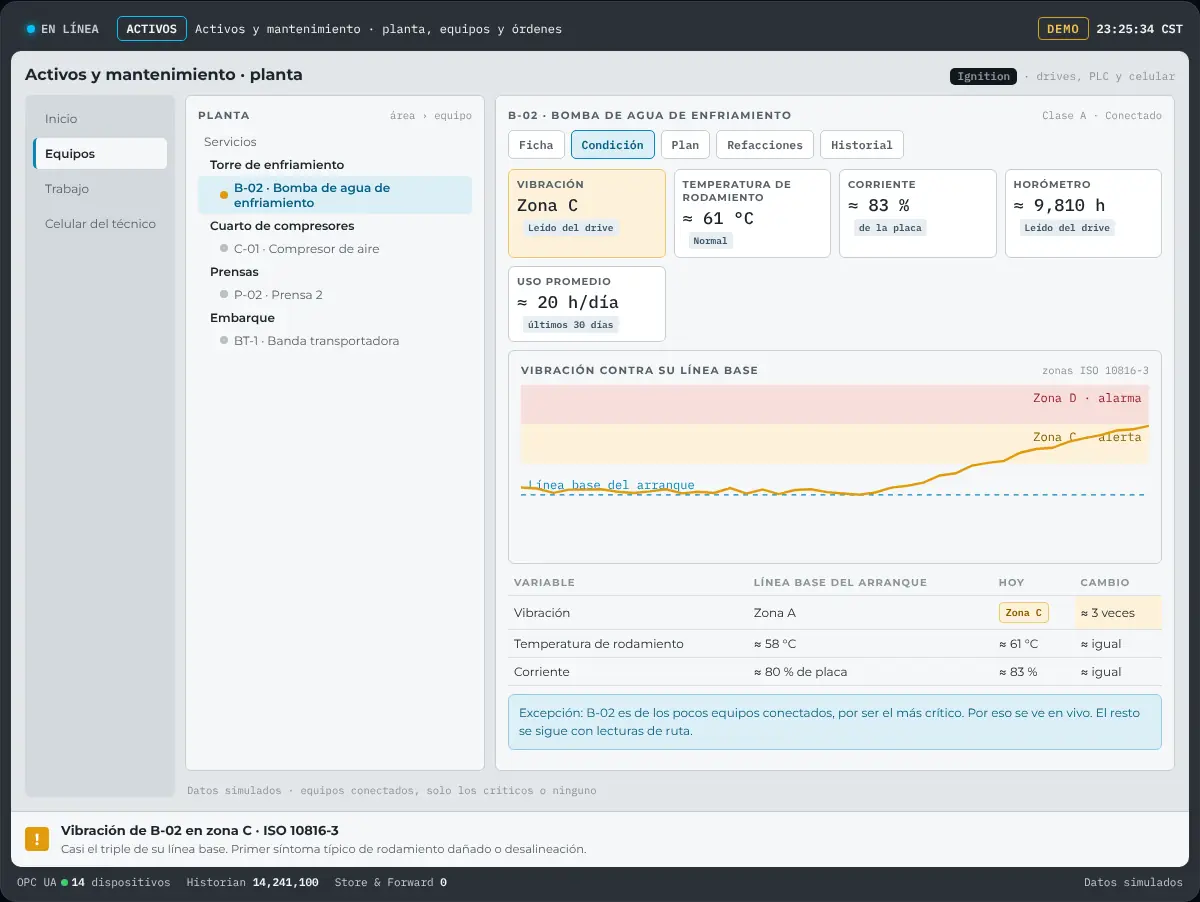
Task: Click the Uso promedio 20 h/día card
Action: (587, 304)
